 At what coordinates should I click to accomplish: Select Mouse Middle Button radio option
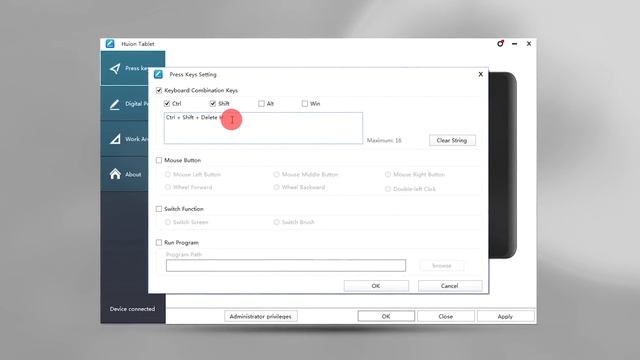[276, 174]
